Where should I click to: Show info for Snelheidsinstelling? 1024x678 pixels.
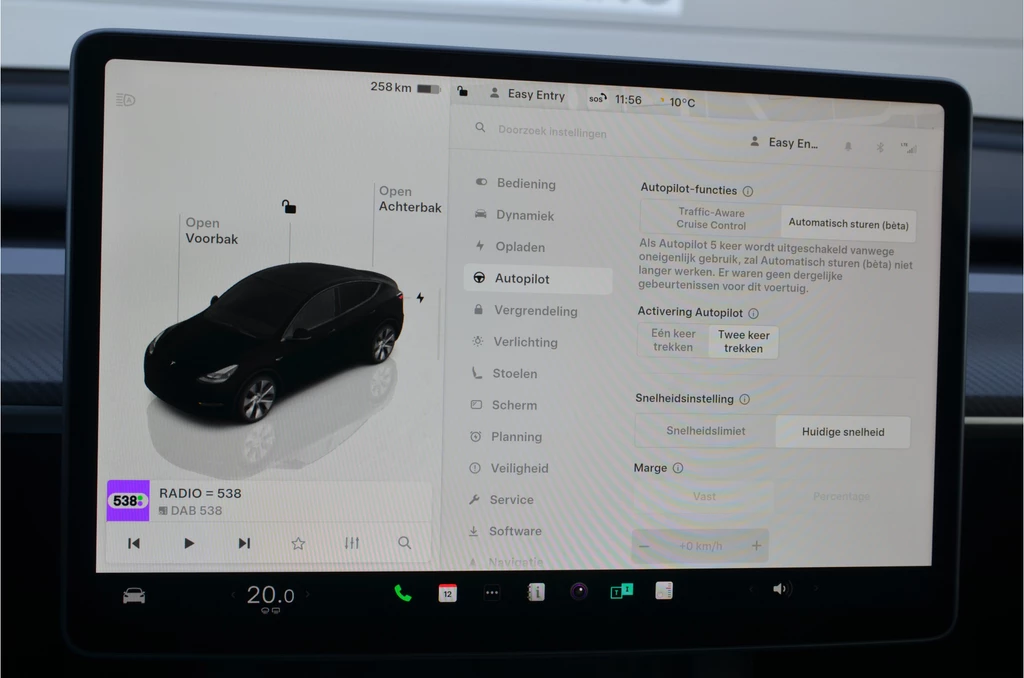point(744,399)
